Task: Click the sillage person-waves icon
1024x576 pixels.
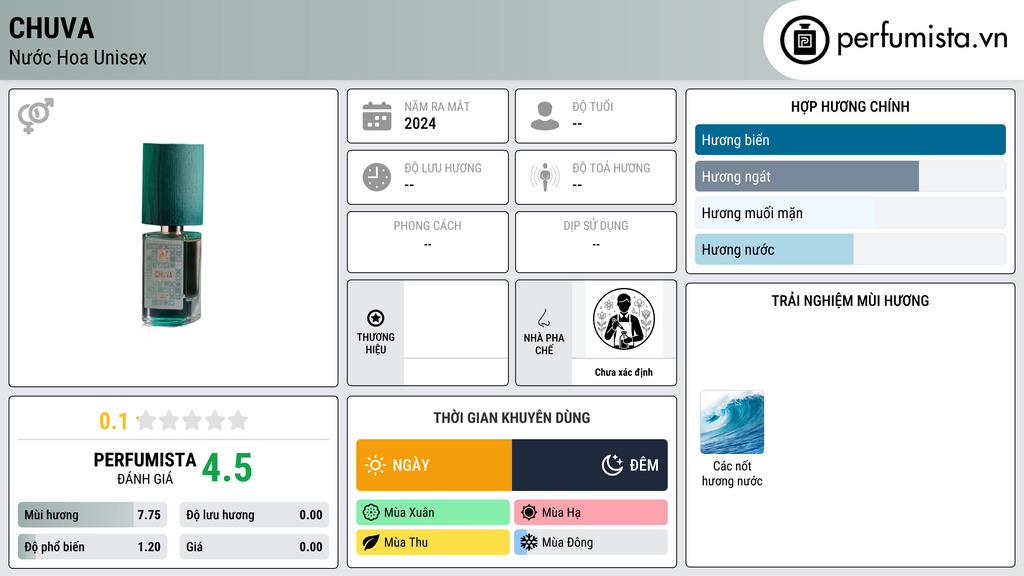Action: (x=545, y=177)
